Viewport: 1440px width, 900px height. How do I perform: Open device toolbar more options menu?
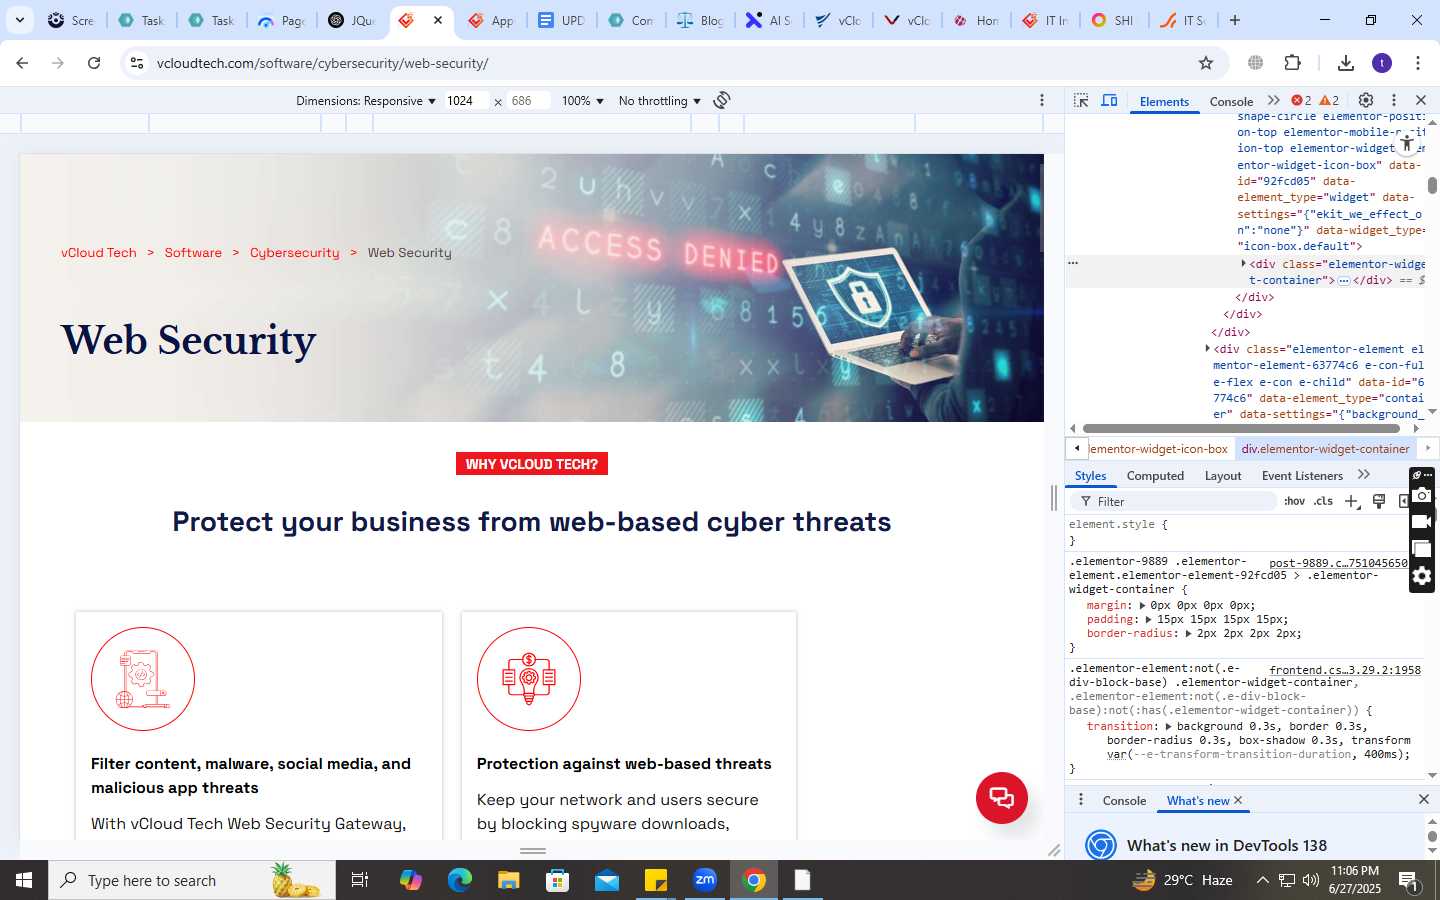[1042, 100]
